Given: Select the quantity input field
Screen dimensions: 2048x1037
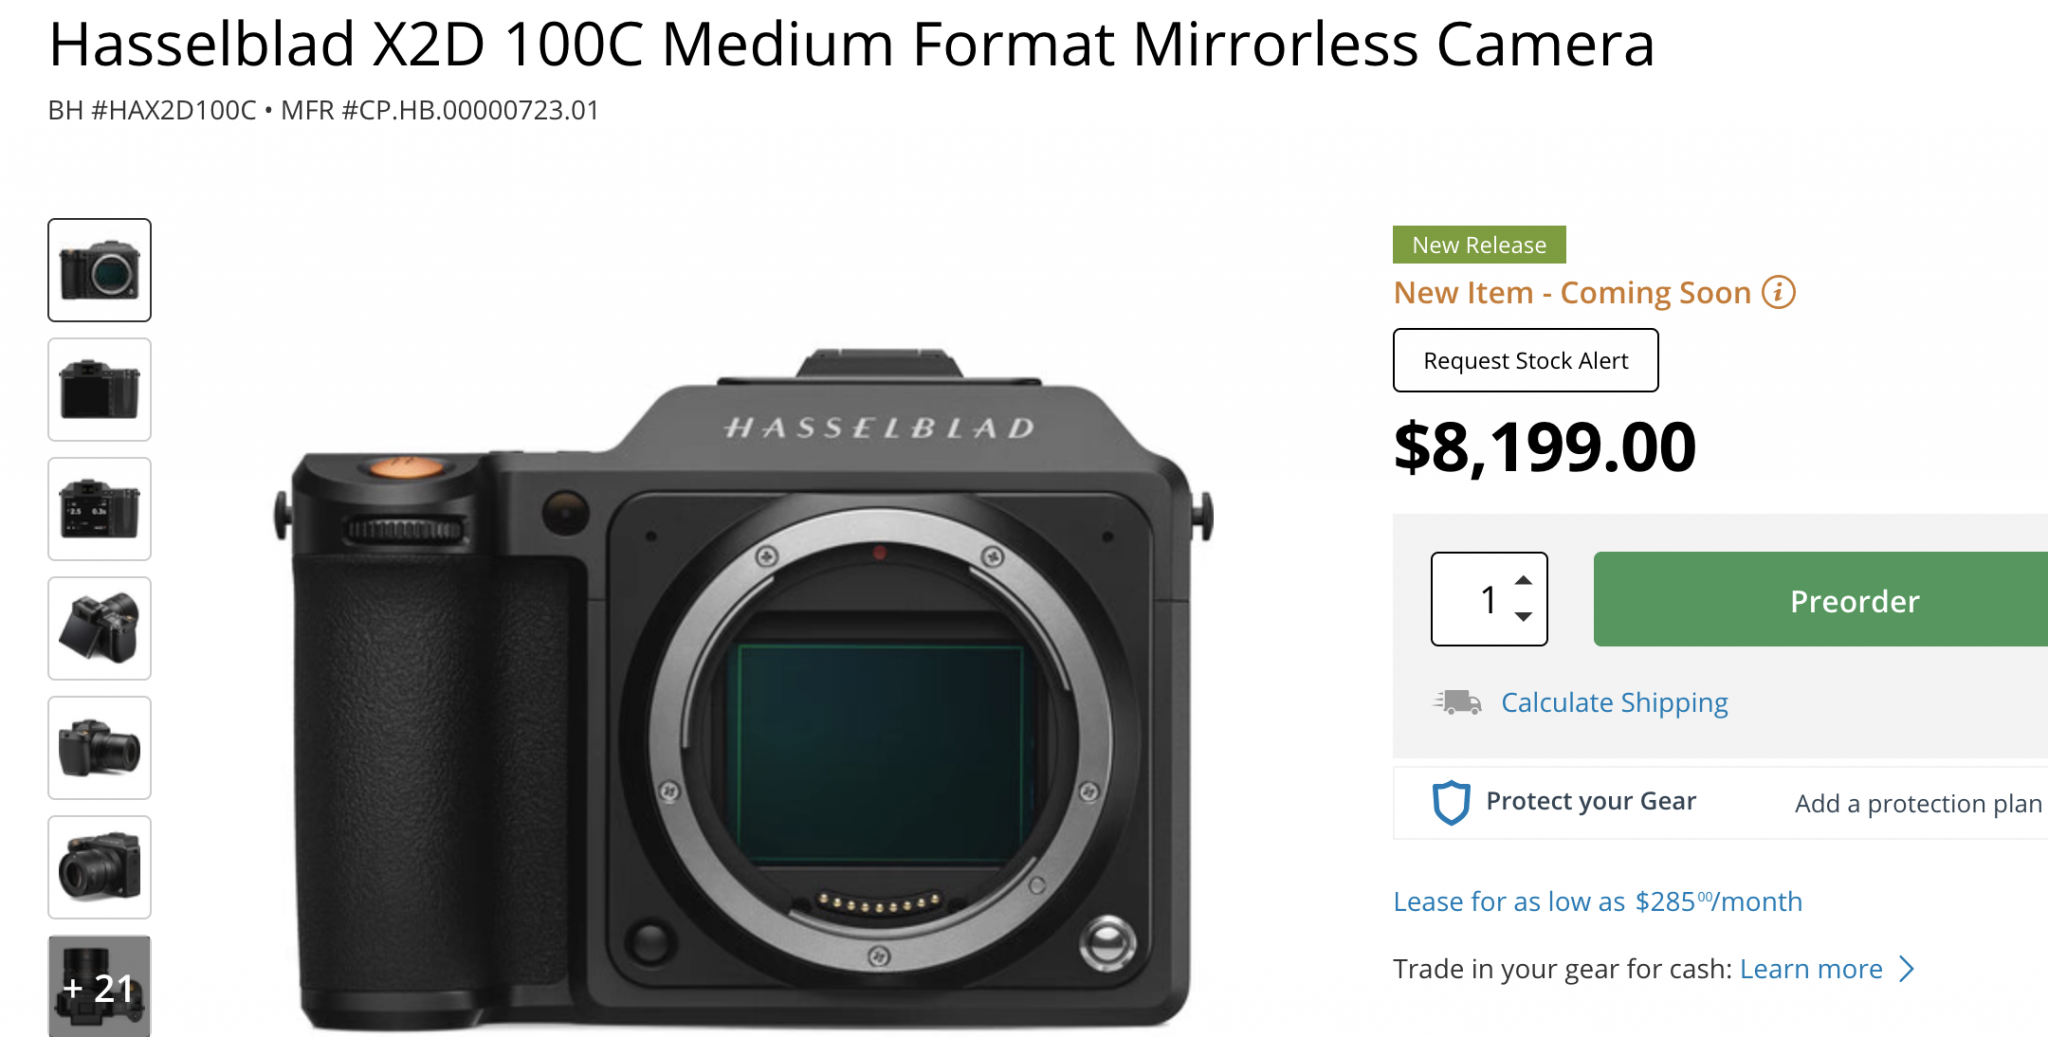Looking at the screenshot, I should [1487, 599].
